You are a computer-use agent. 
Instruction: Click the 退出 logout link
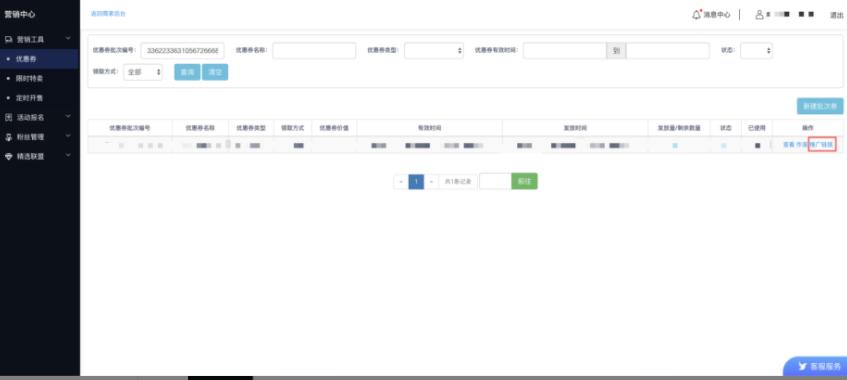[x=836, y=15]
